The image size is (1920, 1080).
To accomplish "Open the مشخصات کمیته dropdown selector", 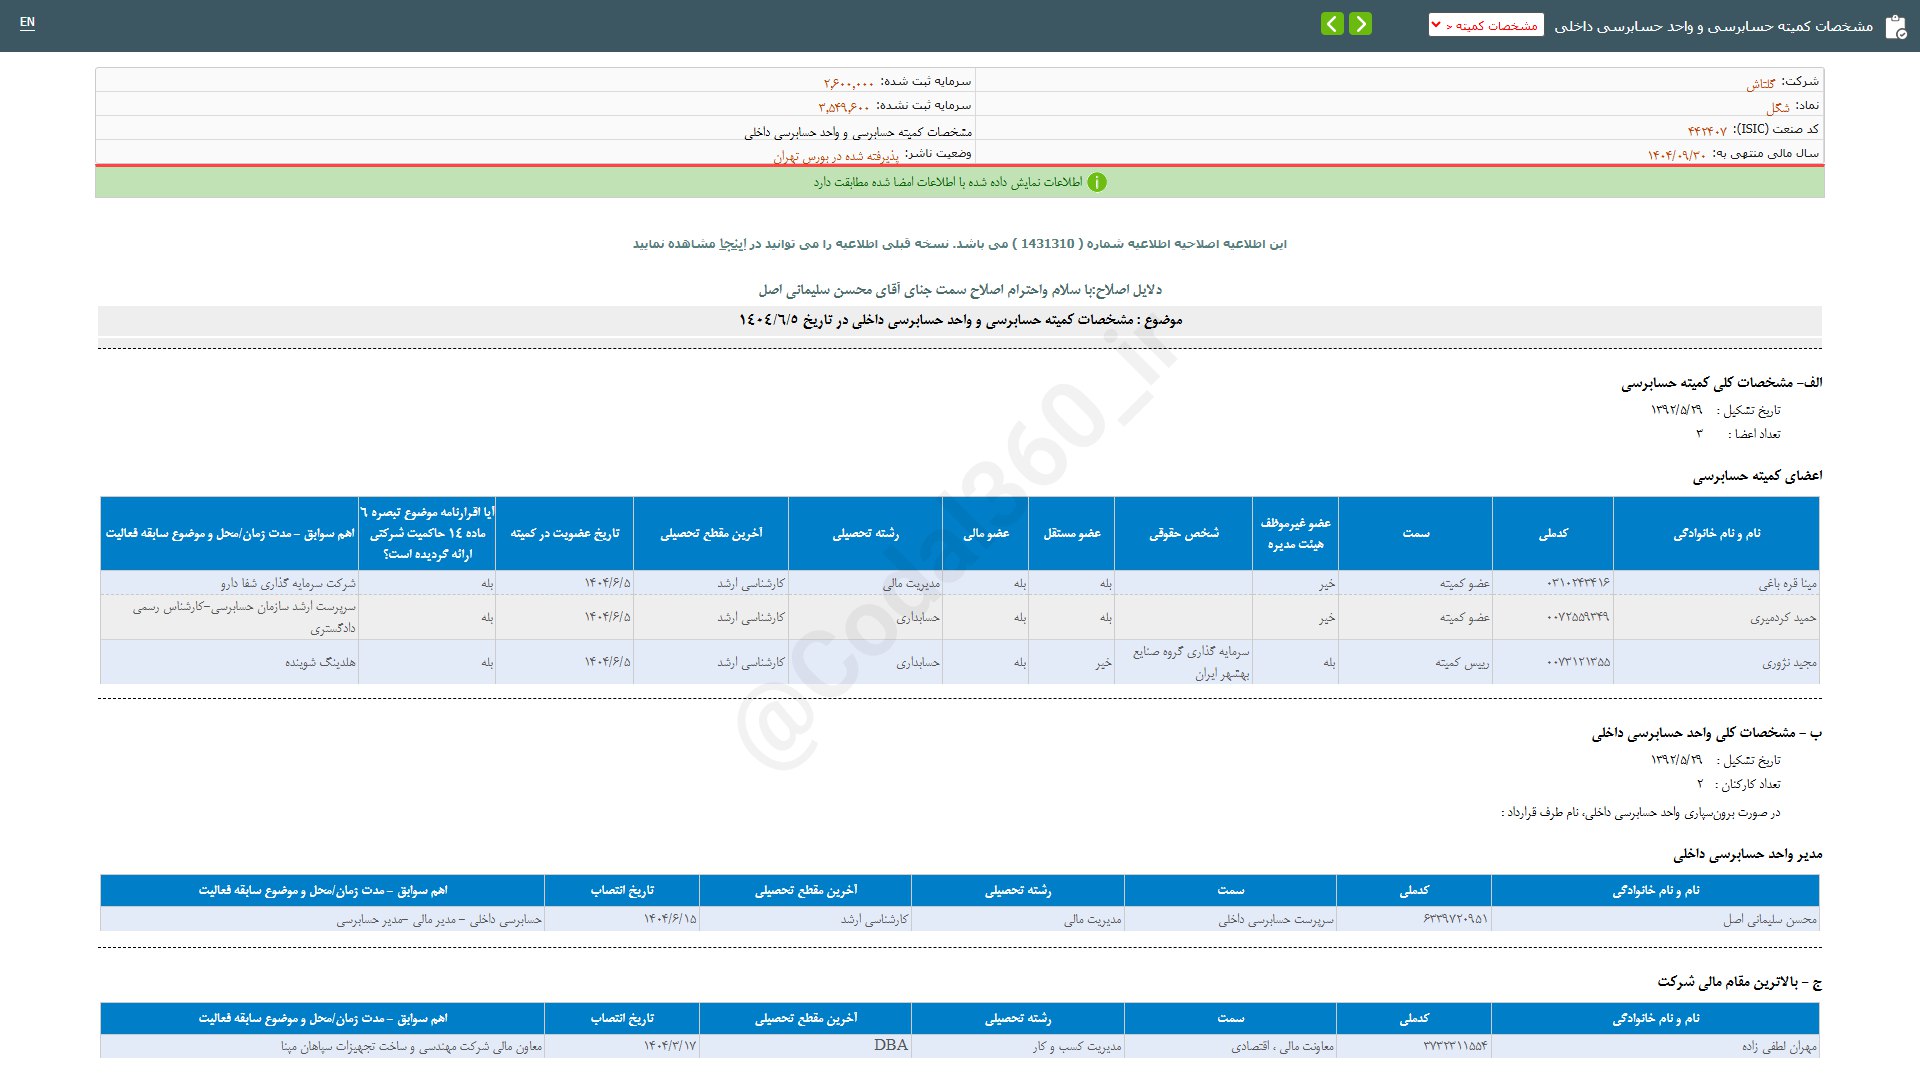I will [x=1486, y=25].
